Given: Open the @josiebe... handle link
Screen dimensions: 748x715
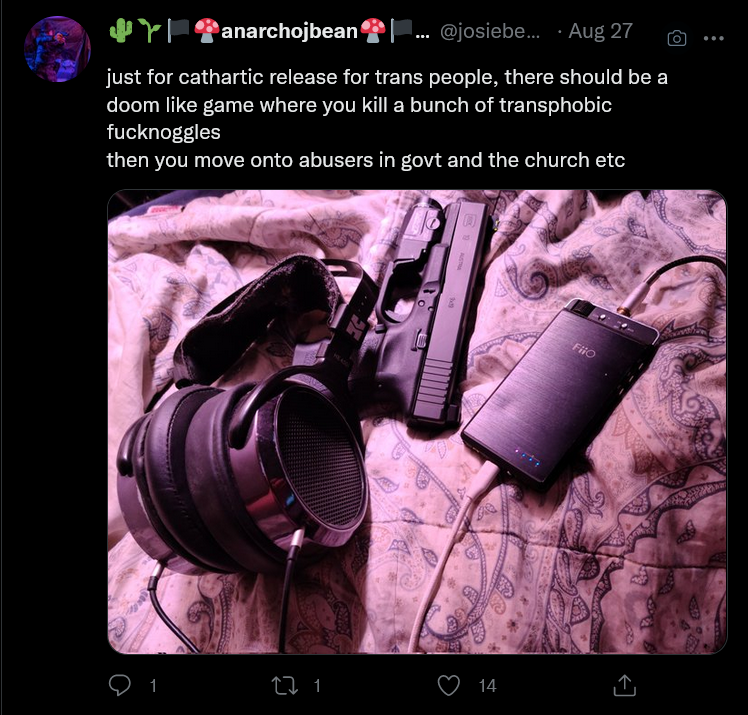Looking at the screenshot, I should pos(489,31).
